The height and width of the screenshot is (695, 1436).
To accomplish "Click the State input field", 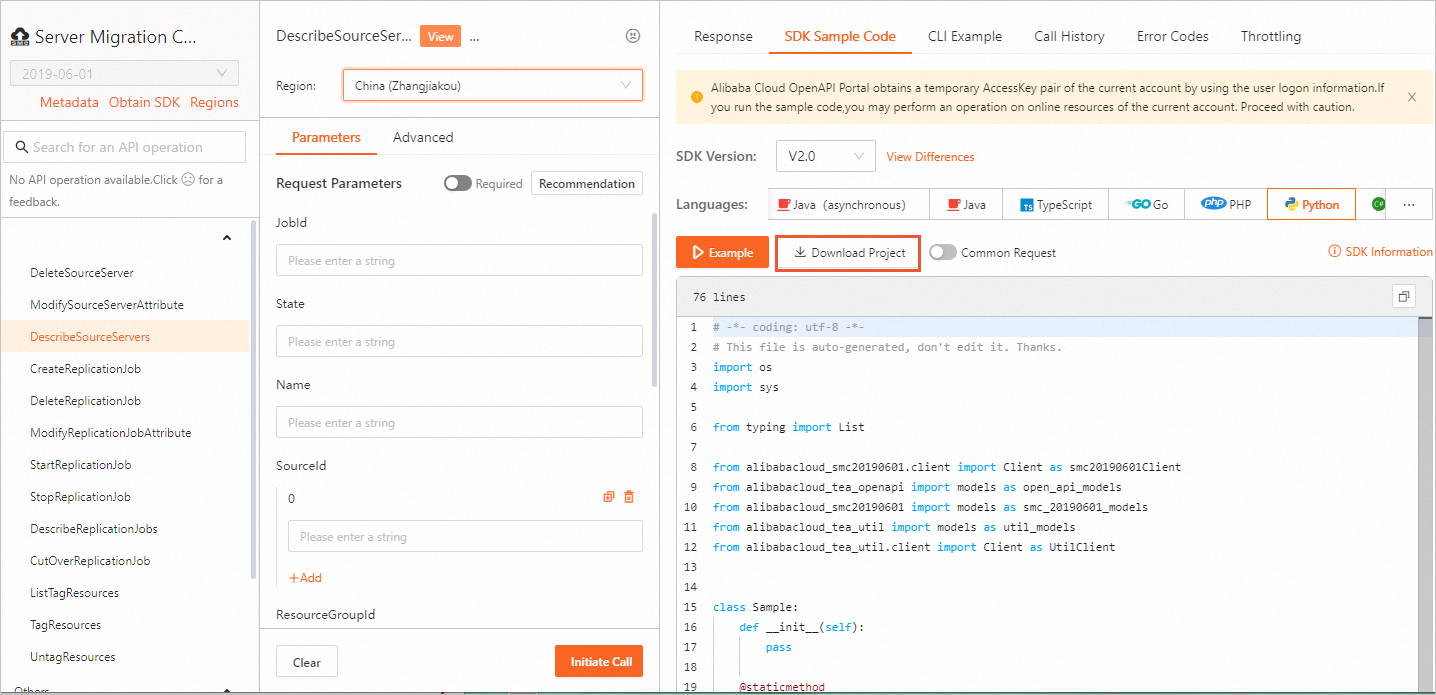I will (x=459, y=341).
